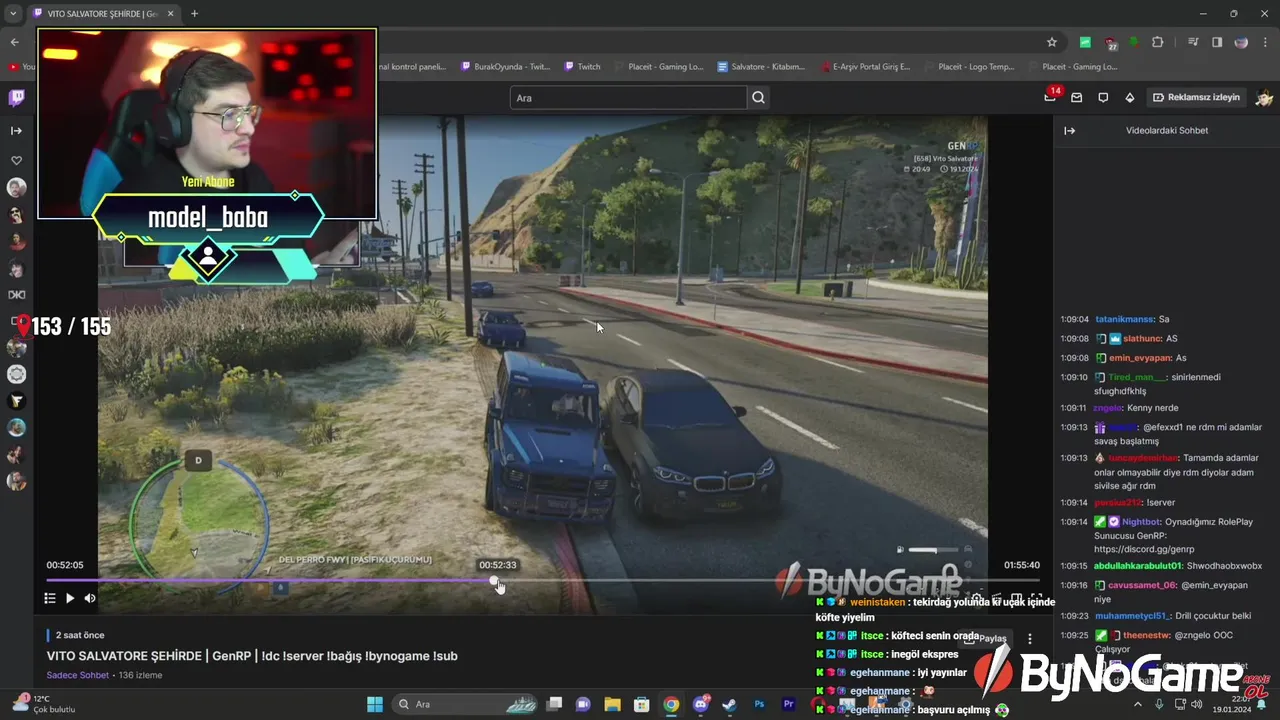Image resolution: width=1280 pixels, height=720 pixels.
Task: Open Twitch notifications with 14 badge
Action: tap(1050, 96)
